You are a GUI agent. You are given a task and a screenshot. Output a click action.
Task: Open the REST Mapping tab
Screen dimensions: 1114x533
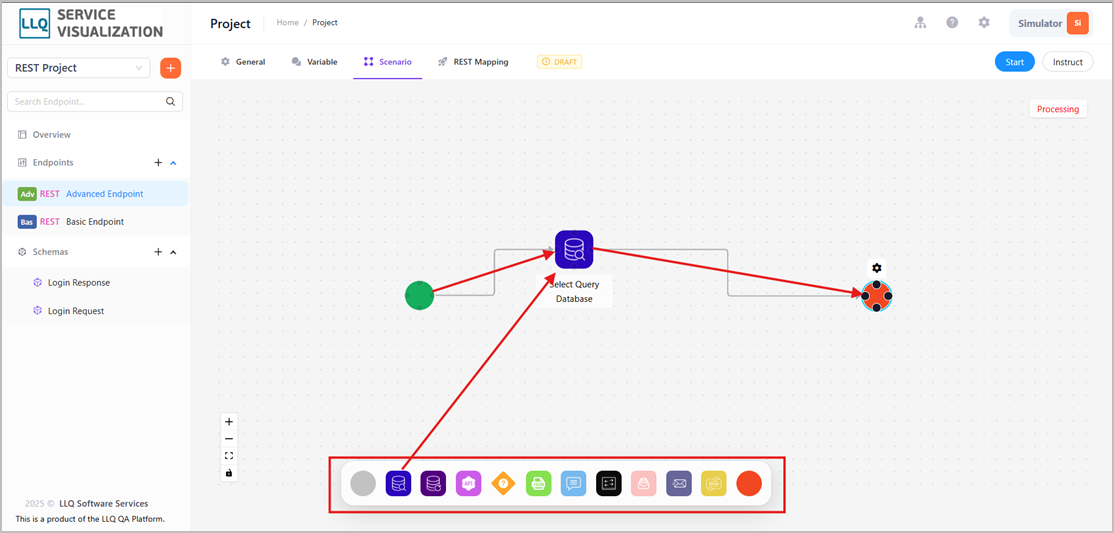[x=473, y=62]
